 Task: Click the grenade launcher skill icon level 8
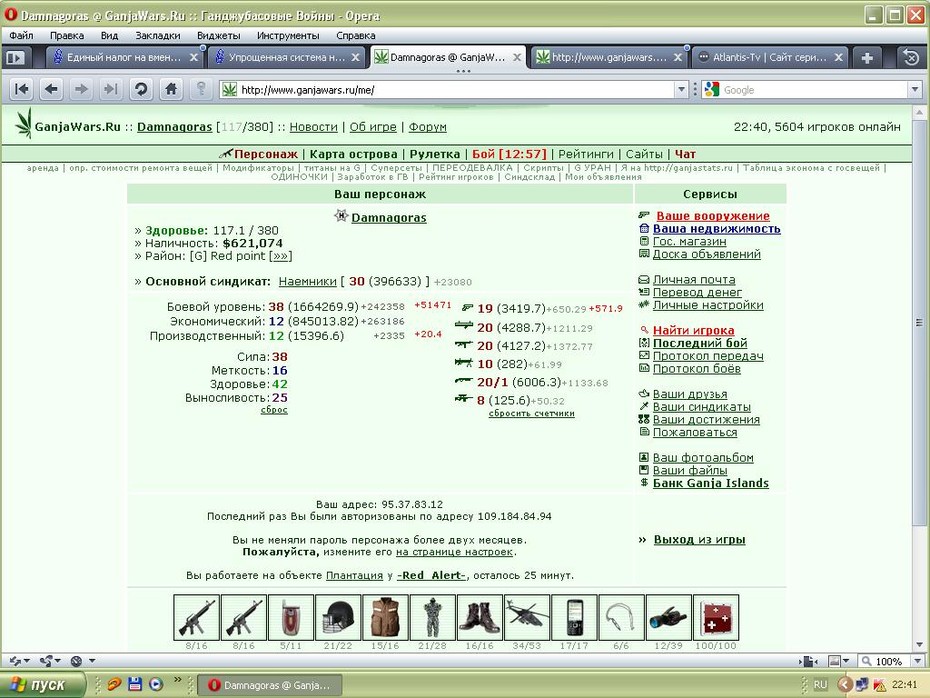click(464, 399)
